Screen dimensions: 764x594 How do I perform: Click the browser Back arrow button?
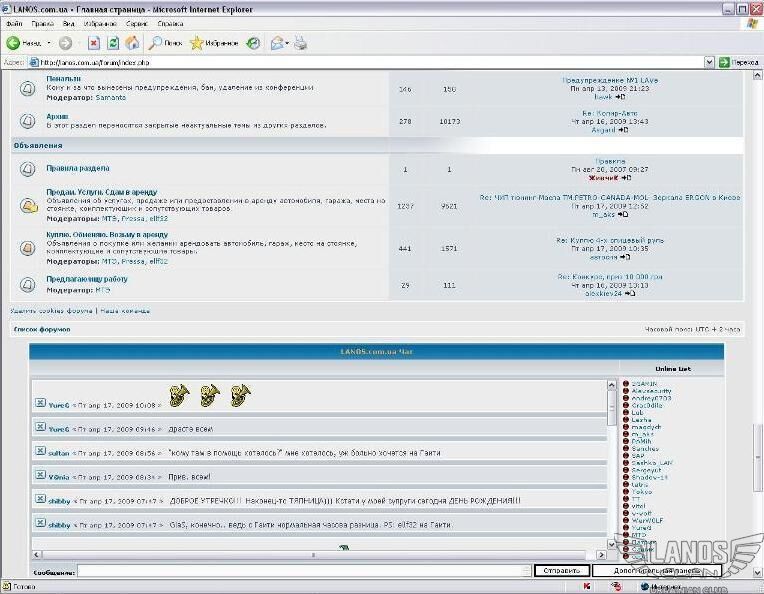pos(14,43)
